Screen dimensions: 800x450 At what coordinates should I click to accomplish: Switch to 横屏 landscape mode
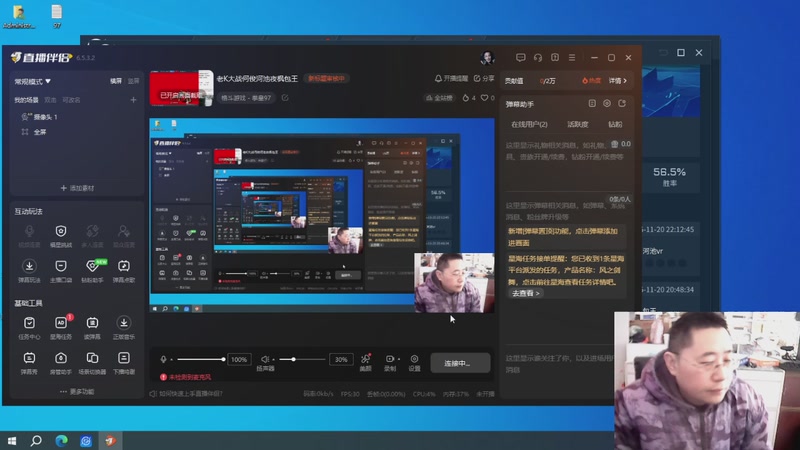coord(116,81)
